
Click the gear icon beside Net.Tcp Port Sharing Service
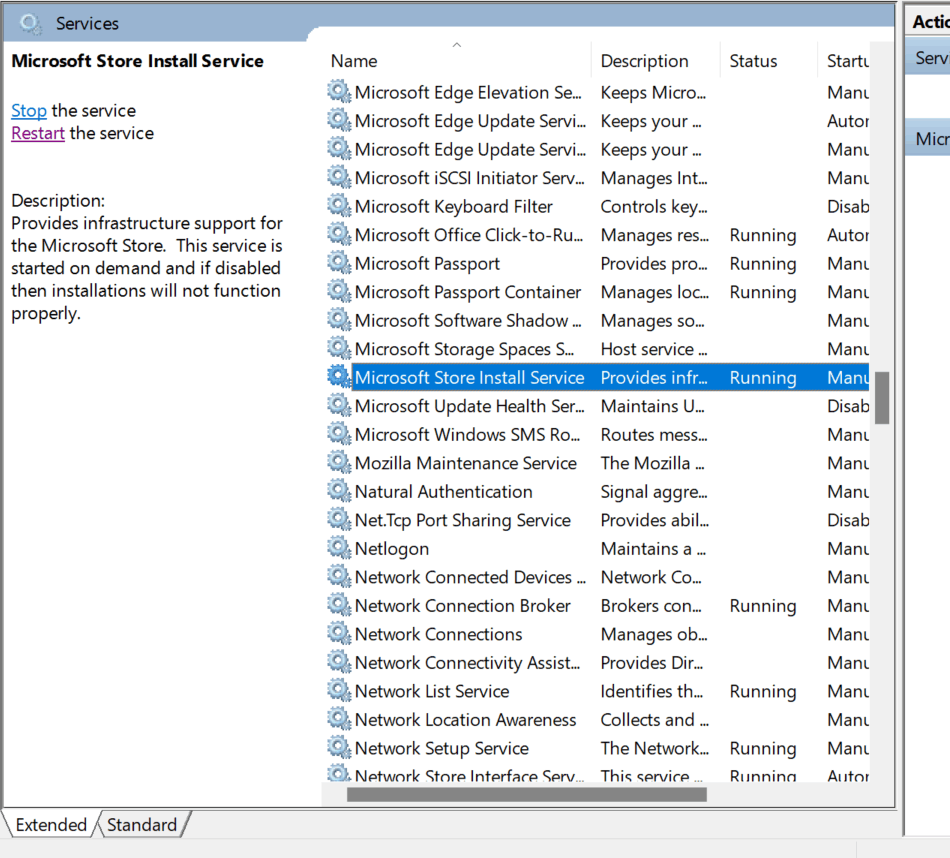(339, 519)
